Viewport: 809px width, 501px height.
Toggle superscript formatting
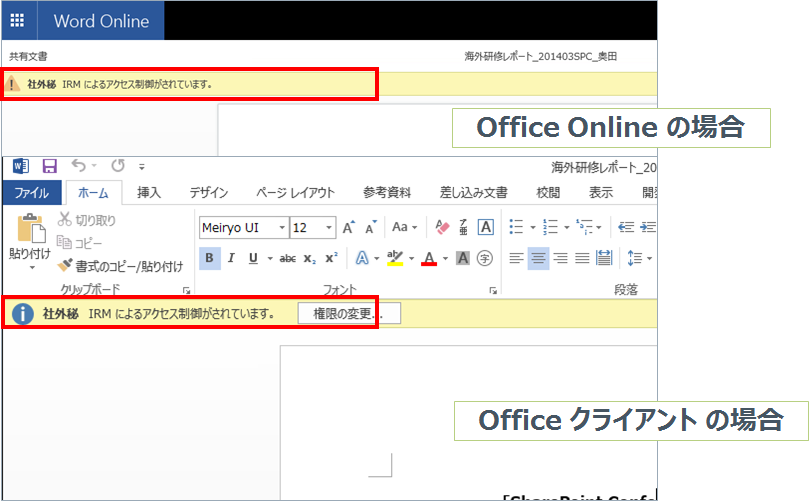(331, 257)
